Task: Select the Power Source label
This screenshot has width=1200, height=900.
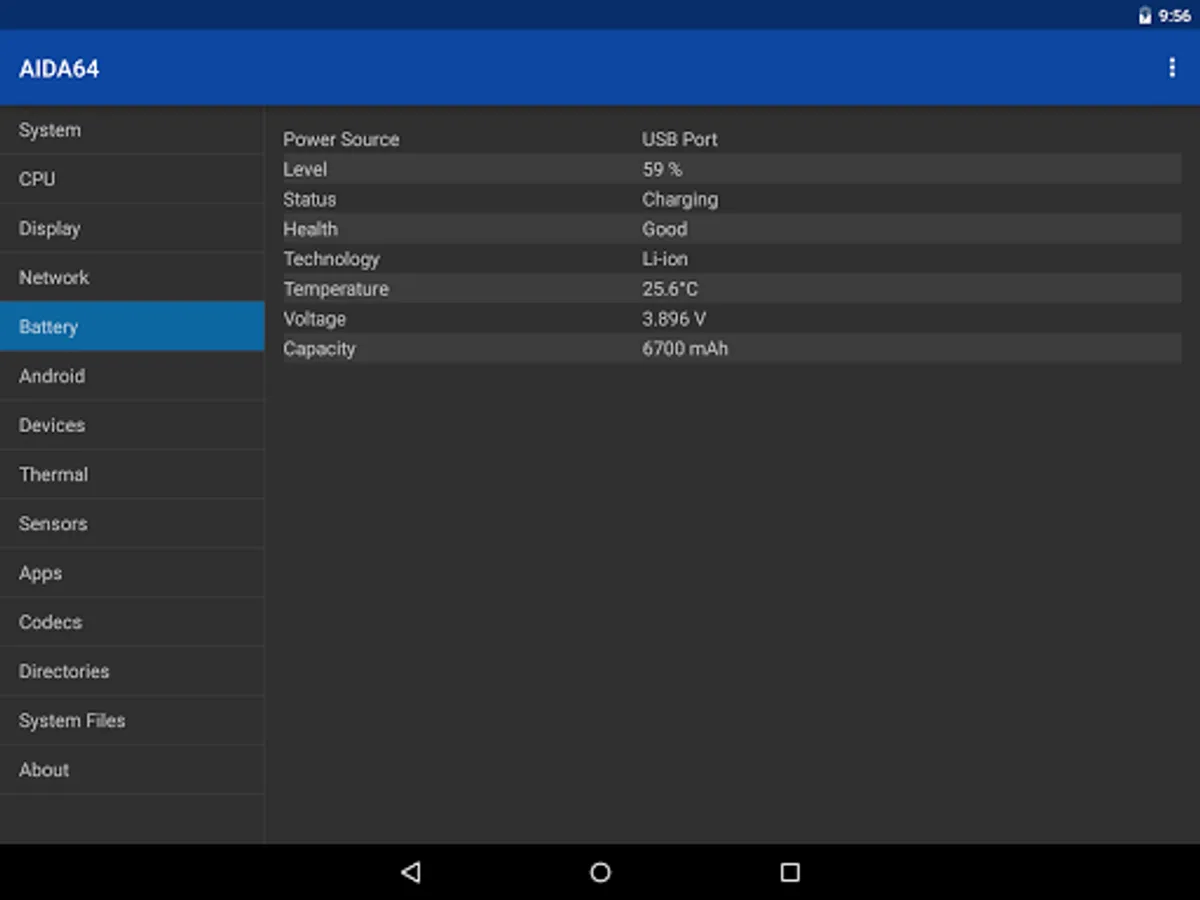Action: (x=341, y=139)
